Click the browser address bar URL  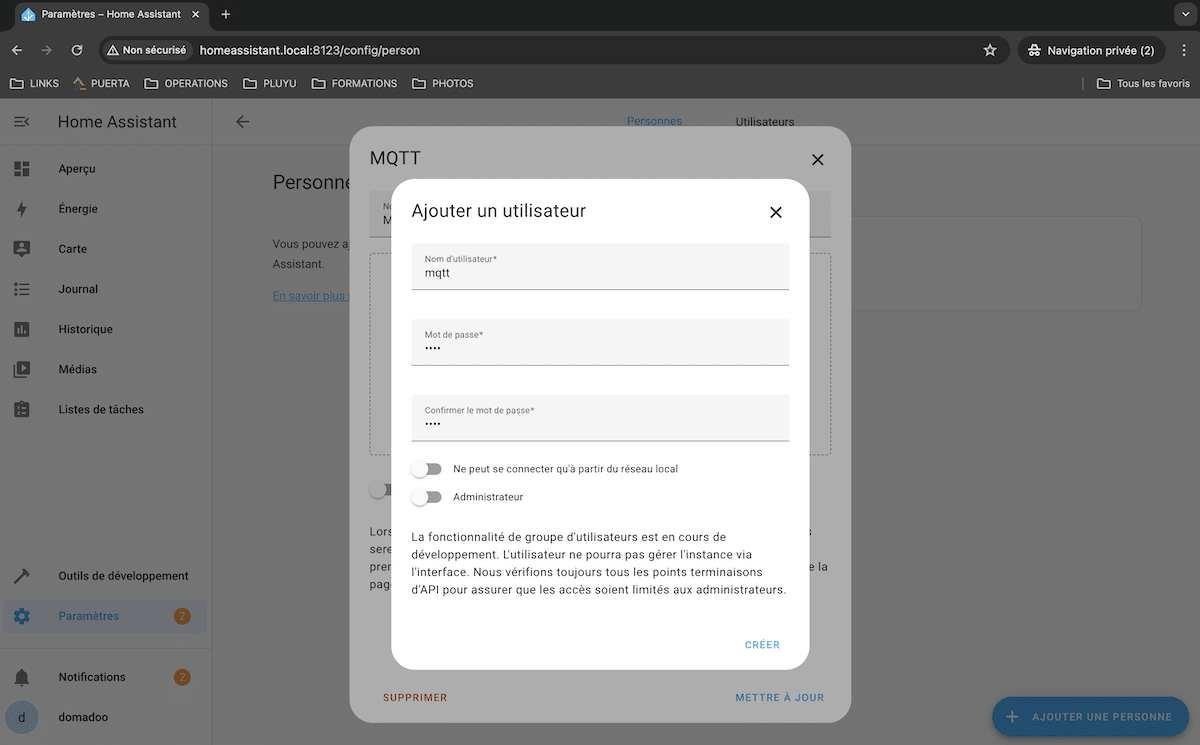310,50
